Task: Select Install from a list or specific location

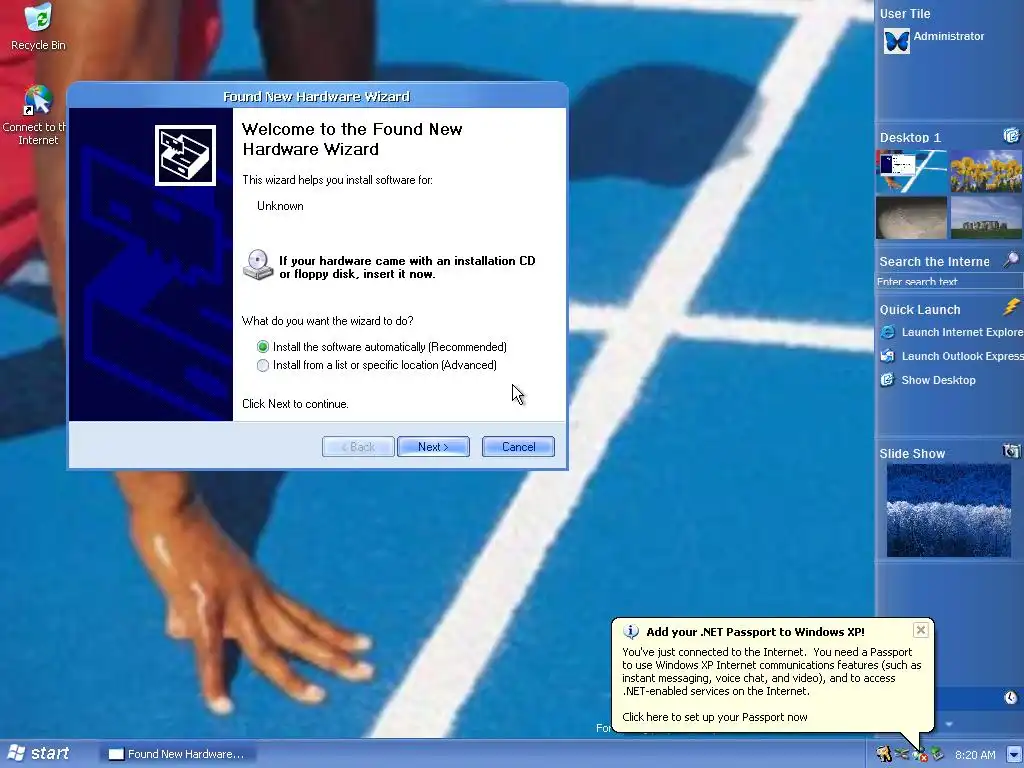Action: (x=377, y=365)
